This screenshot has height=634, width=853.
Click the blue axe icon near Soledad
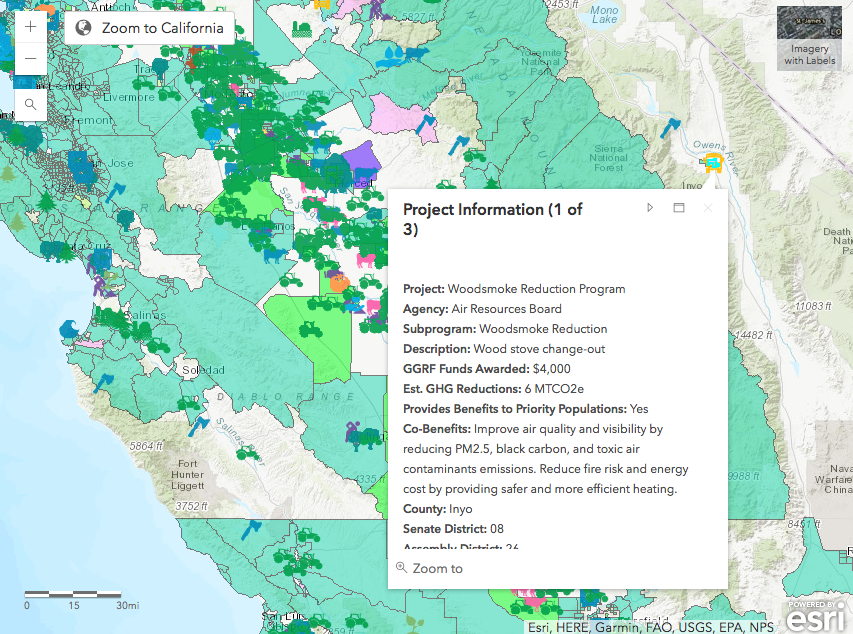(x=199, y=424)
